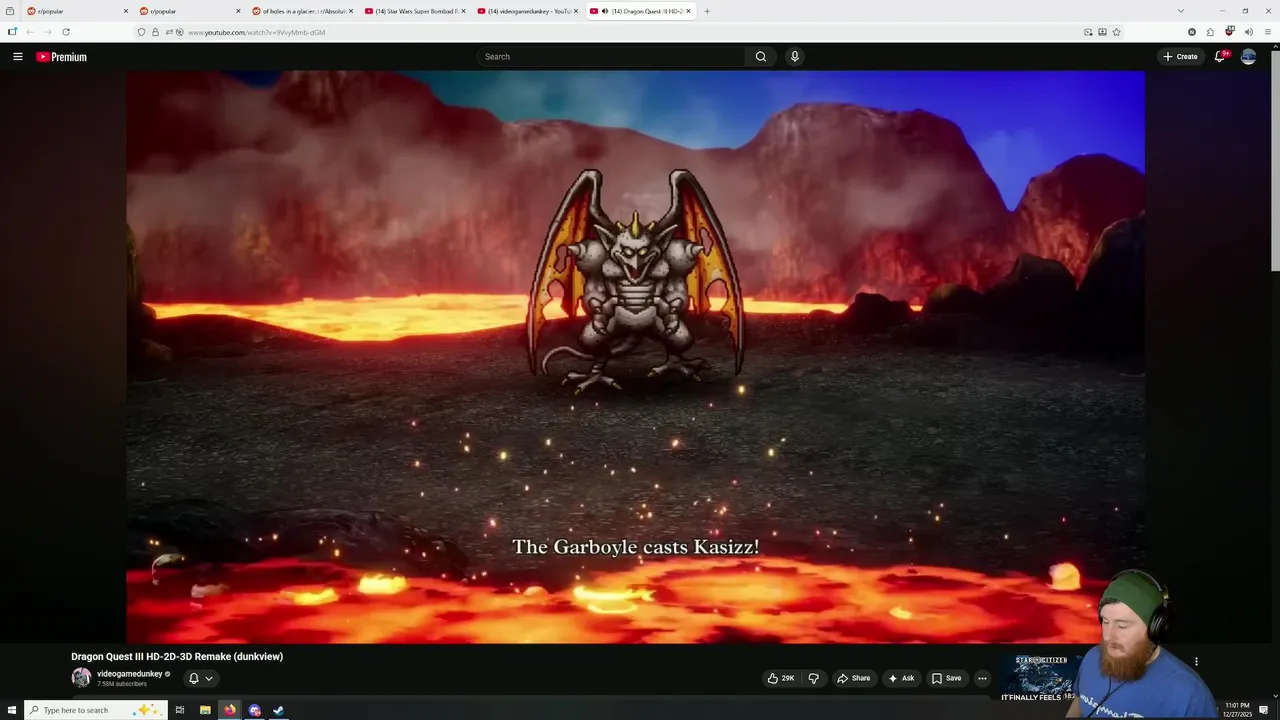
Task: Mute the Dragon Quest tab audio icon
Action: (x=604, y=11)
